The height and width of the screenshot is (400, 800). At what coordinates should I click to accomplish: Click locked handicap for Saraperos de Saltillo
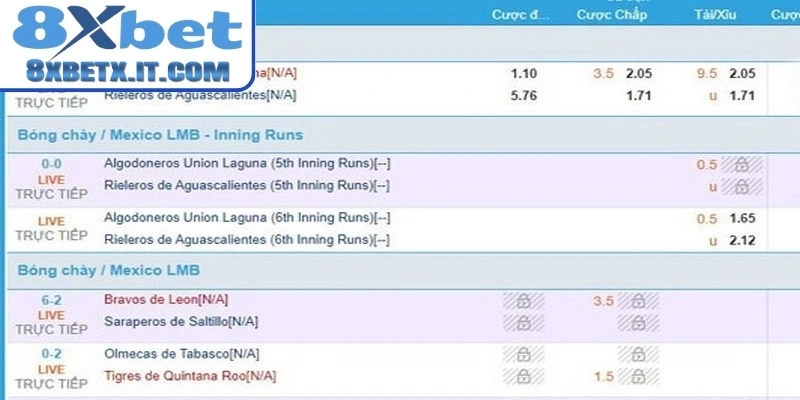638,323
